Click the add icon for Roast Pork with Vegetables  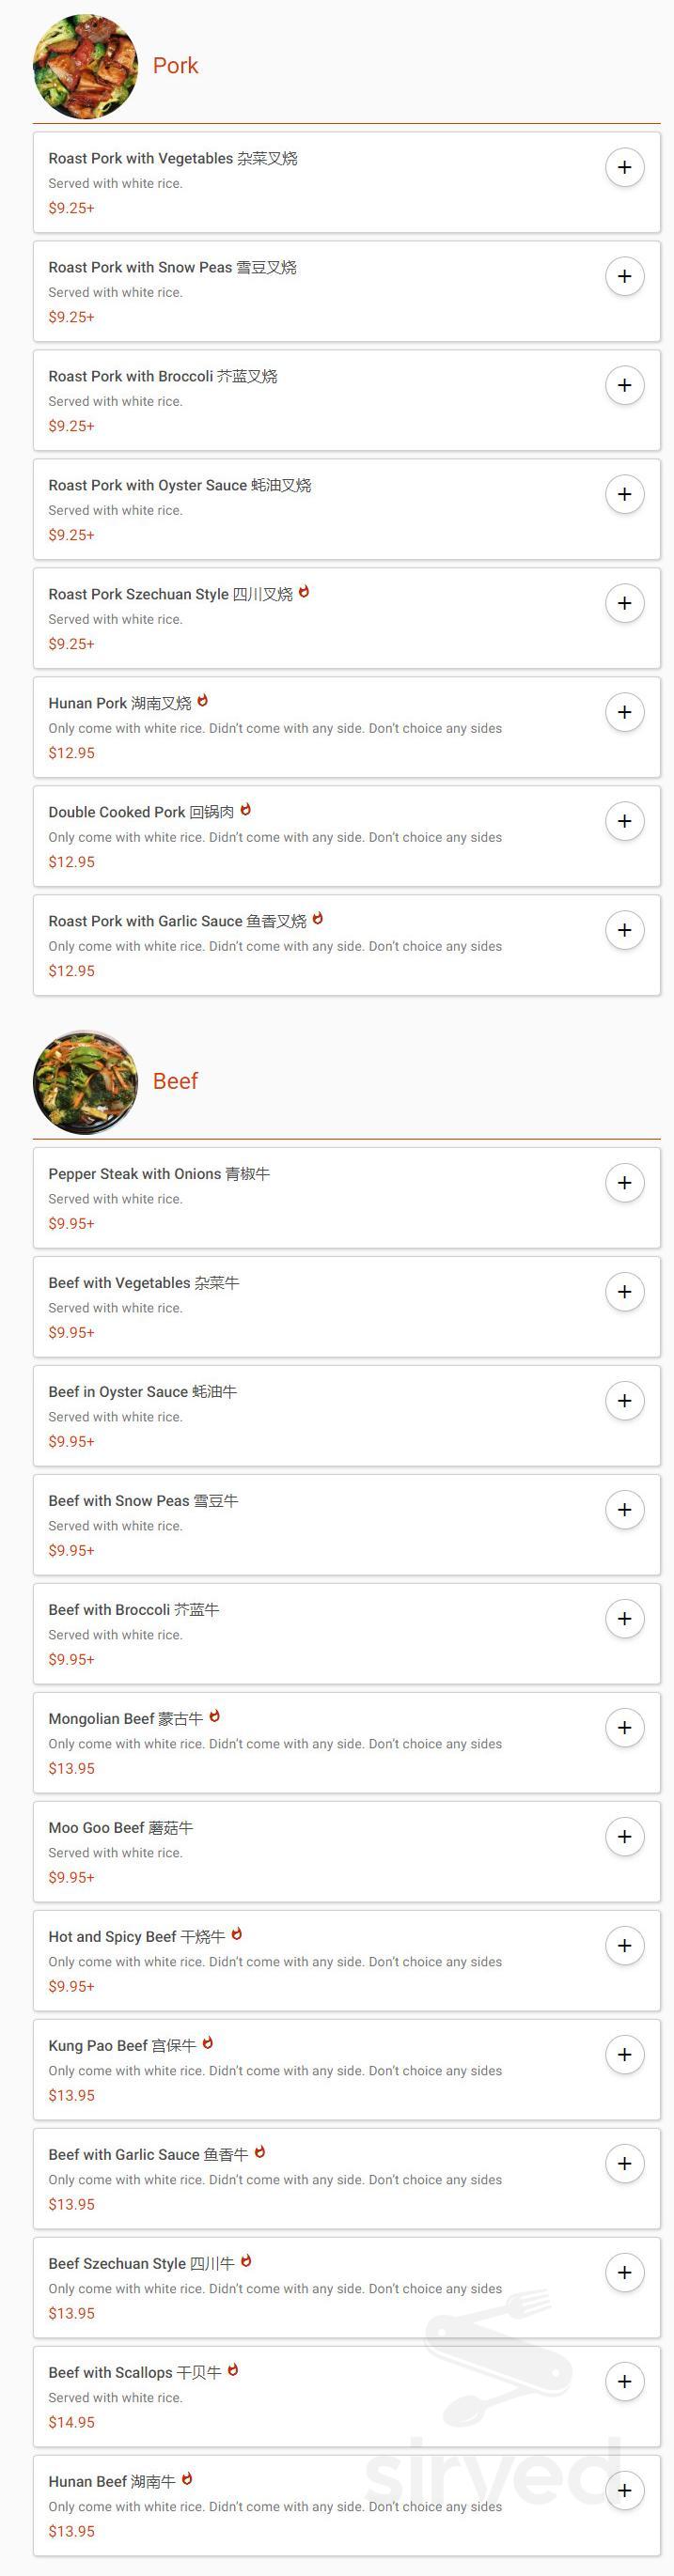click(x=625, y=168)
